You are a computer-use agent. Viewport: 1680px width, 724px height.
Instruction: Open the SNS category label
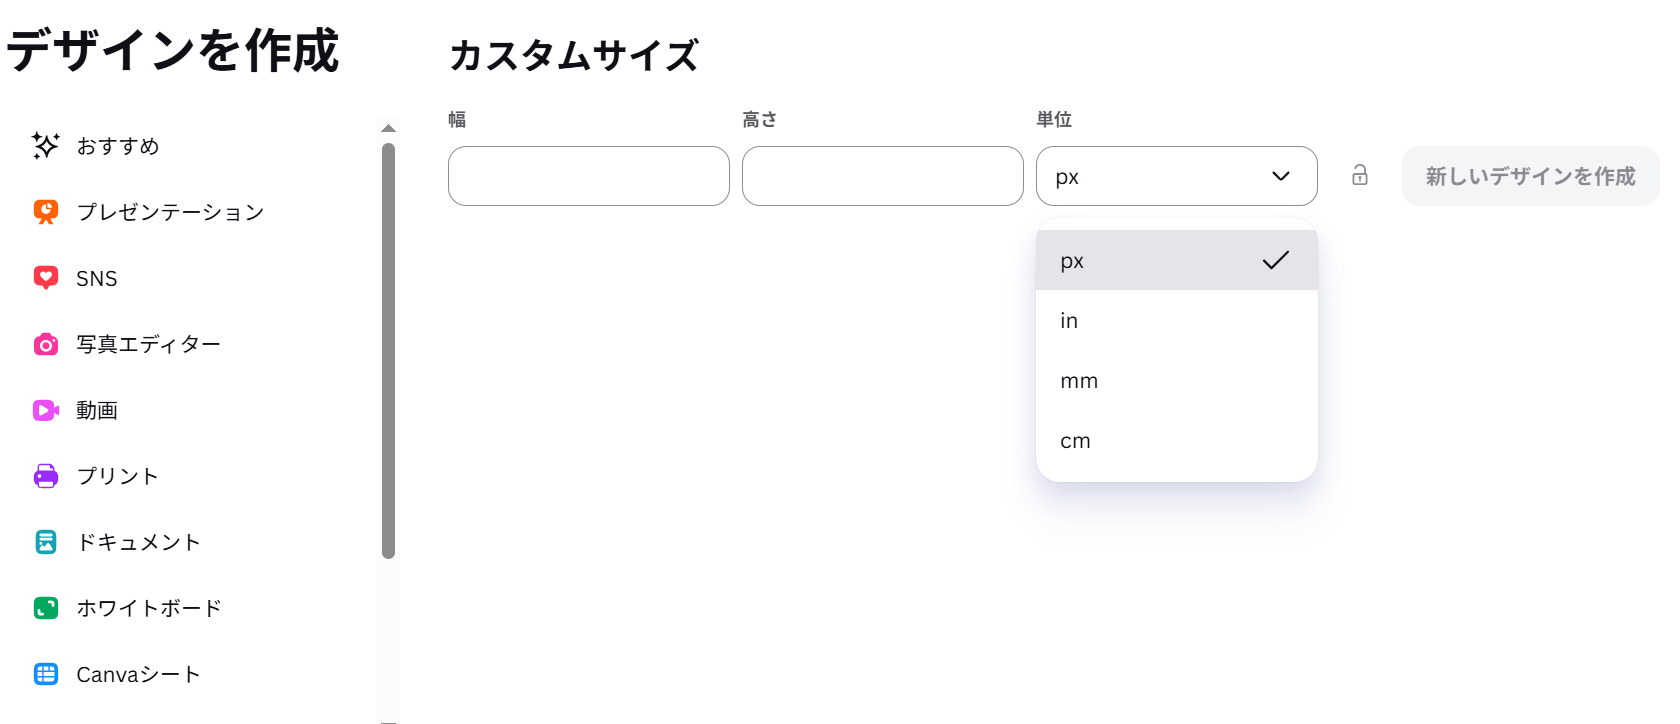(97, 278)
